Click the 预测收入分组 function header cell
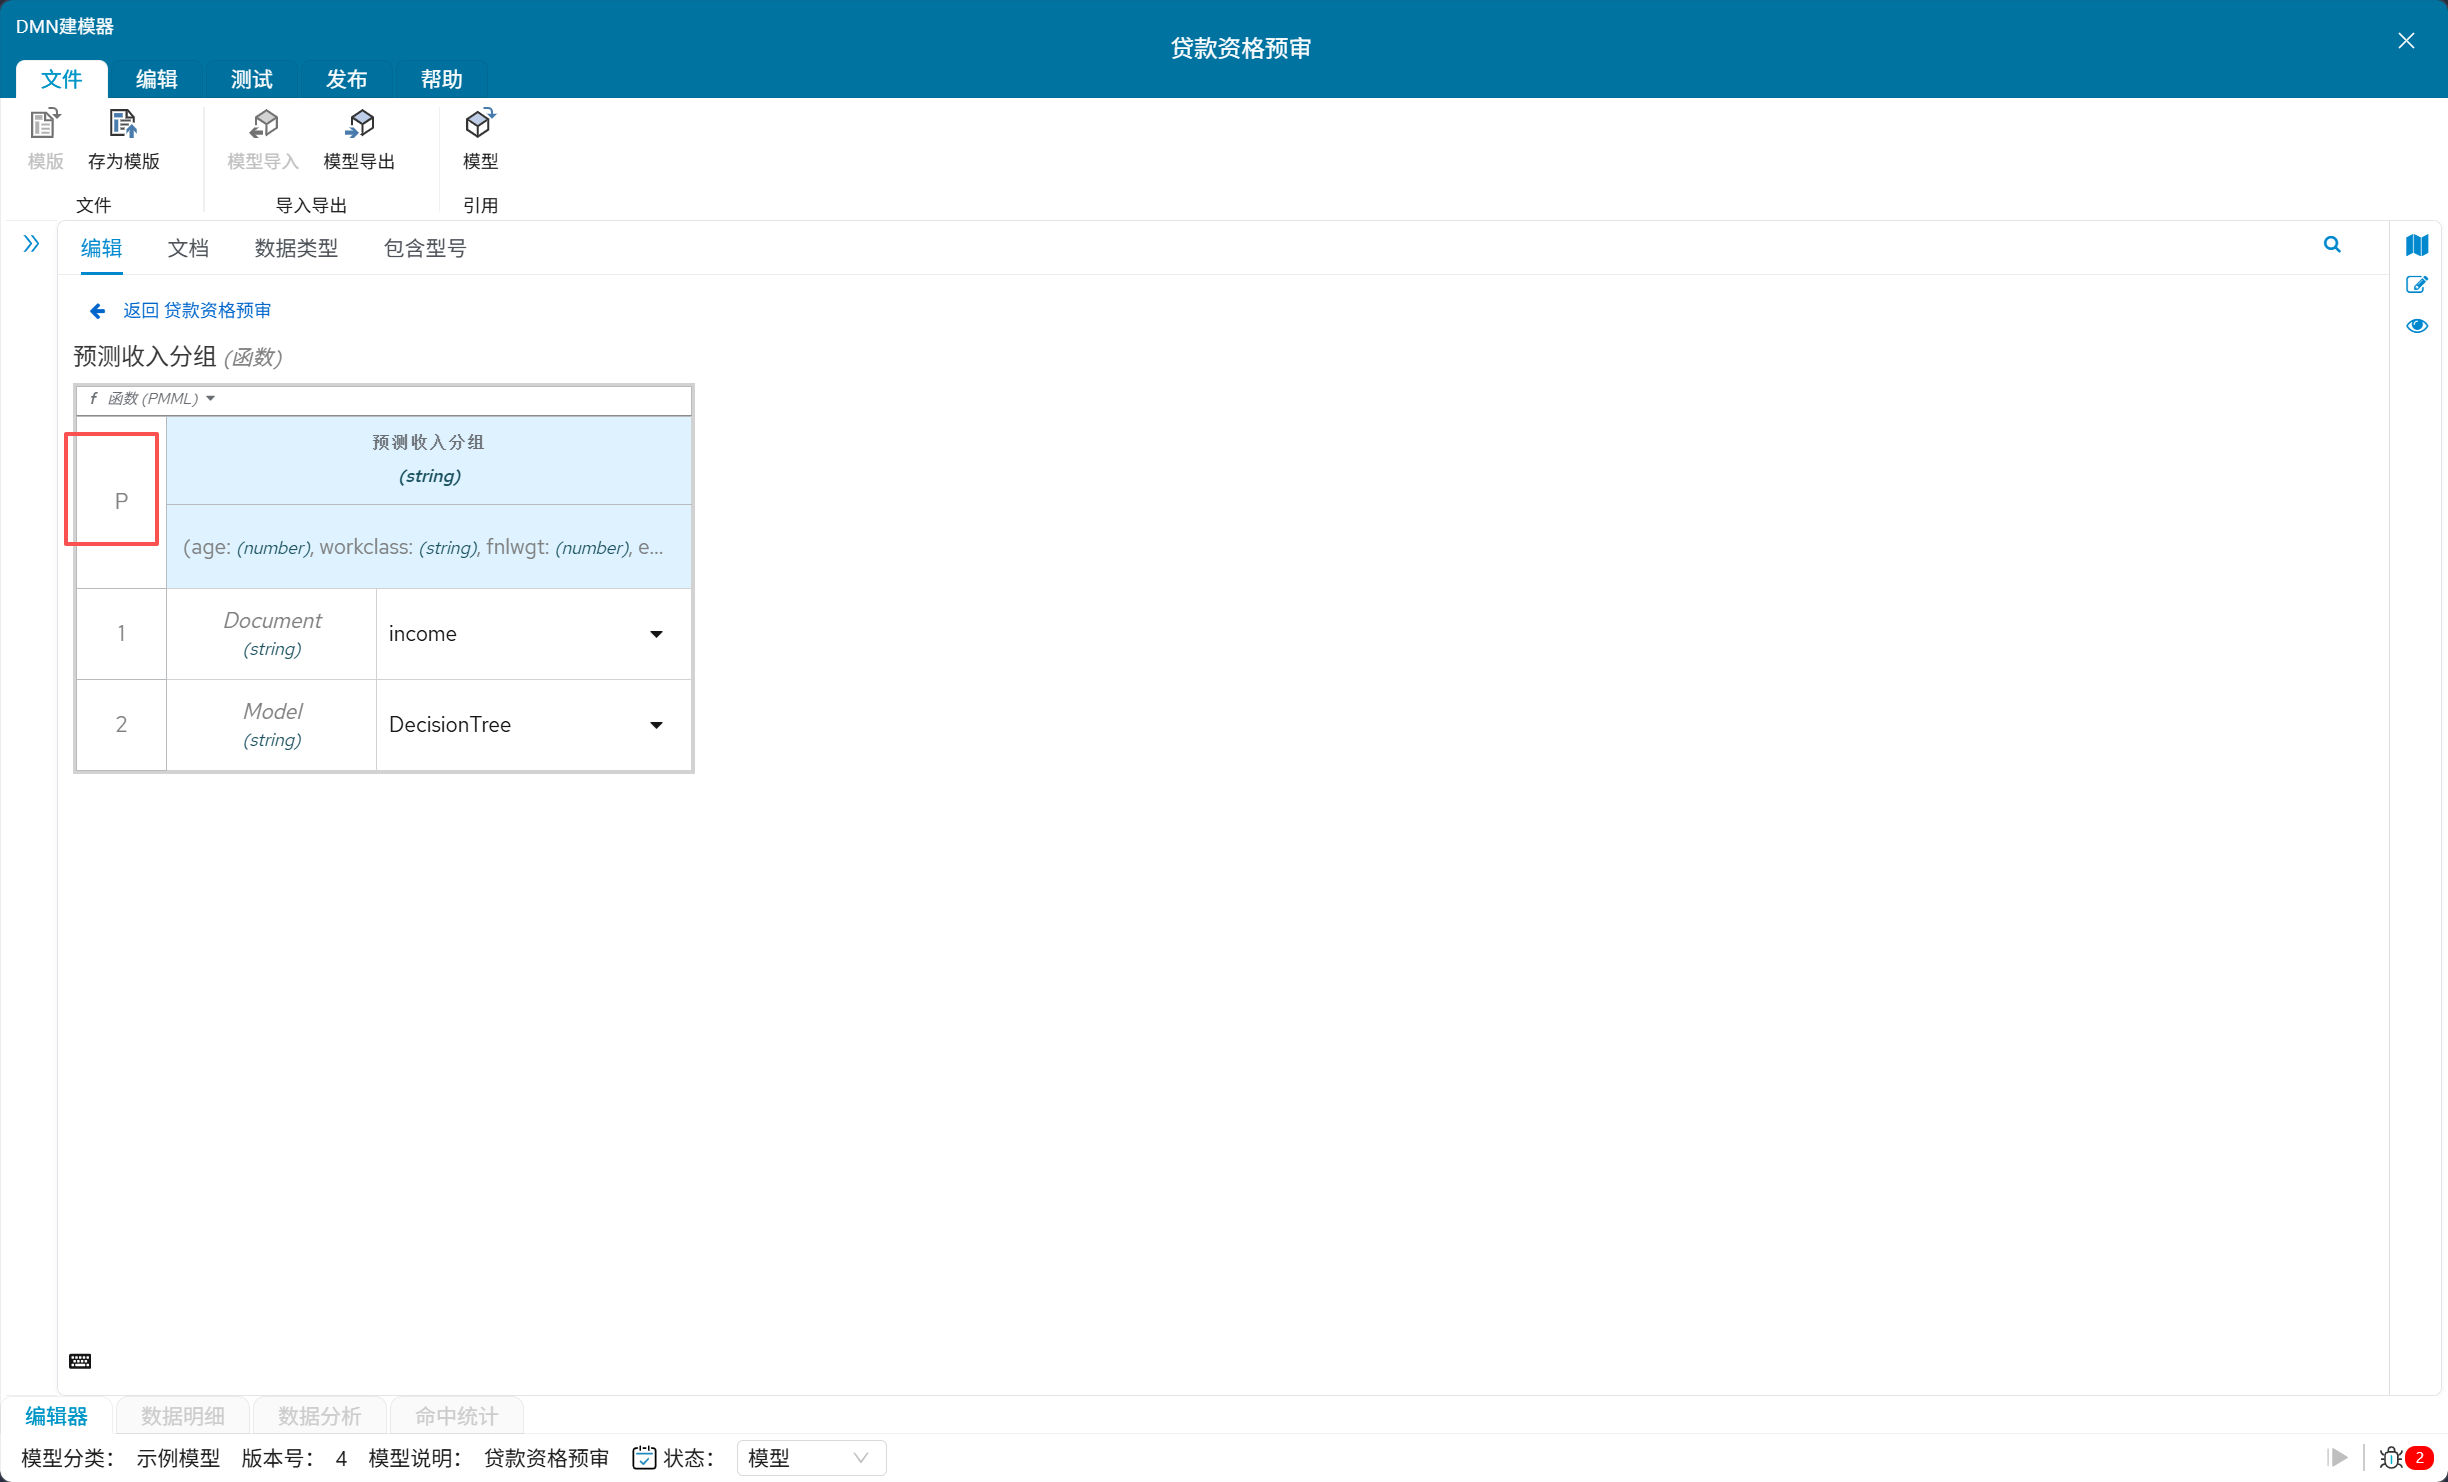The width and height of the screenshot is (2448, 1482). pyautogui.click(x=429, y=459)
